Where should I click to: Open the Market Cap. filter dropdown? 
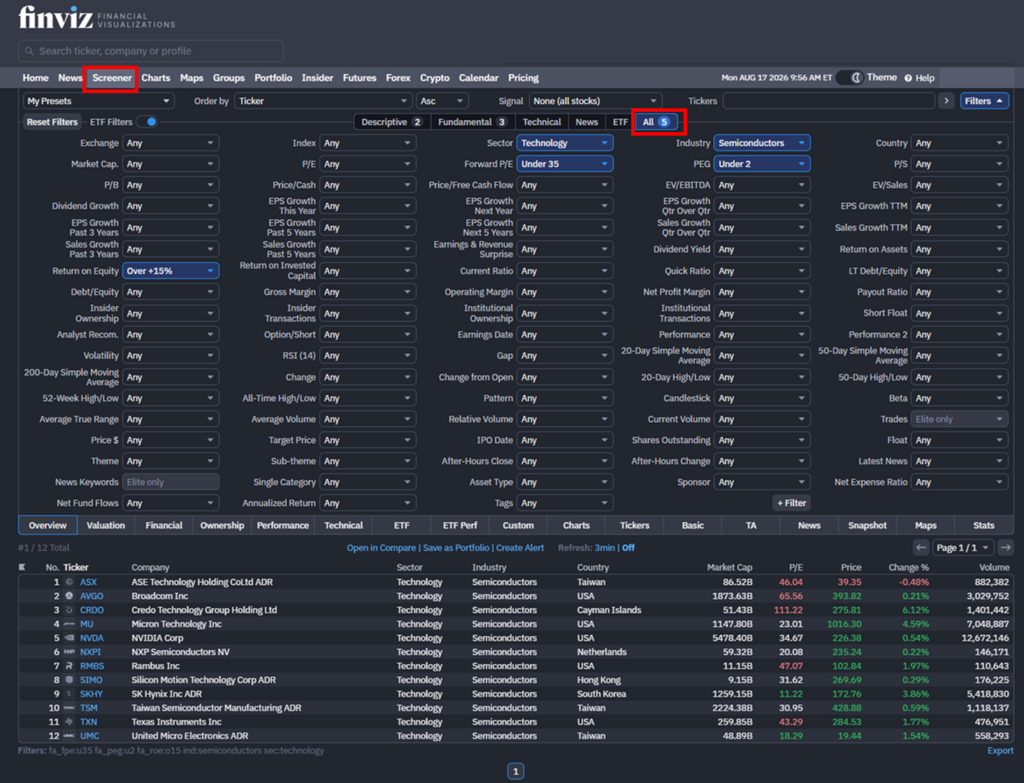point(170,164)
